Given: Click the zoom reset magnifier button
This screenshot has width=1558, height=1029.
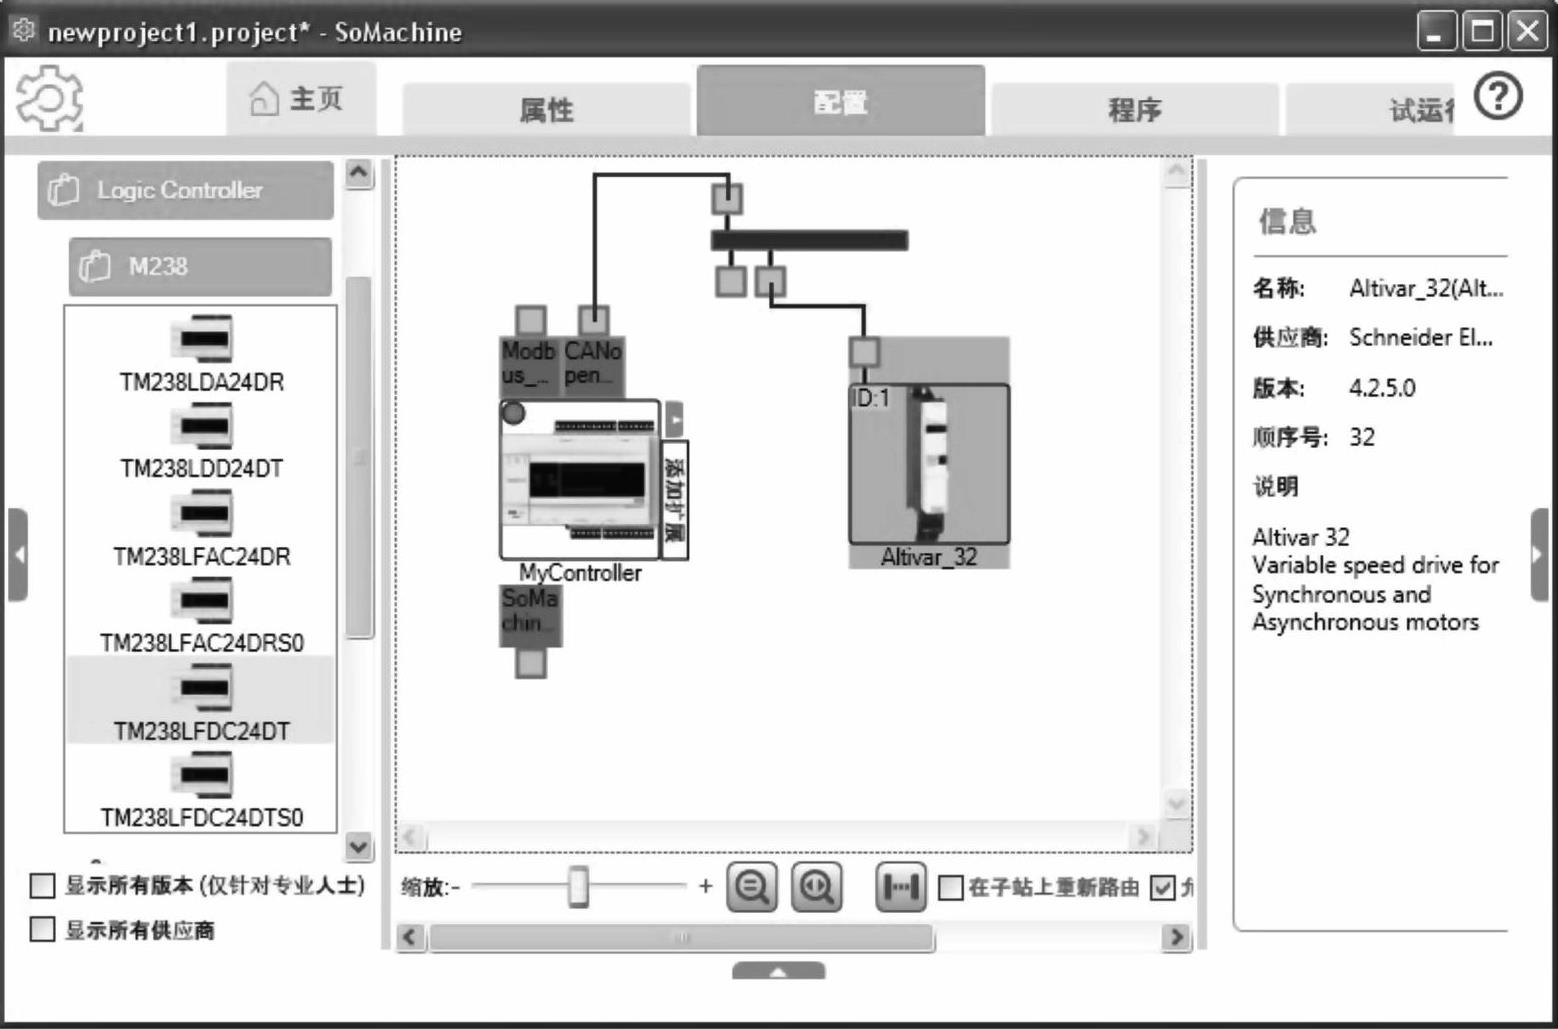Looking at the screenshot, I should pyautogui.click(x=817, y=887).
